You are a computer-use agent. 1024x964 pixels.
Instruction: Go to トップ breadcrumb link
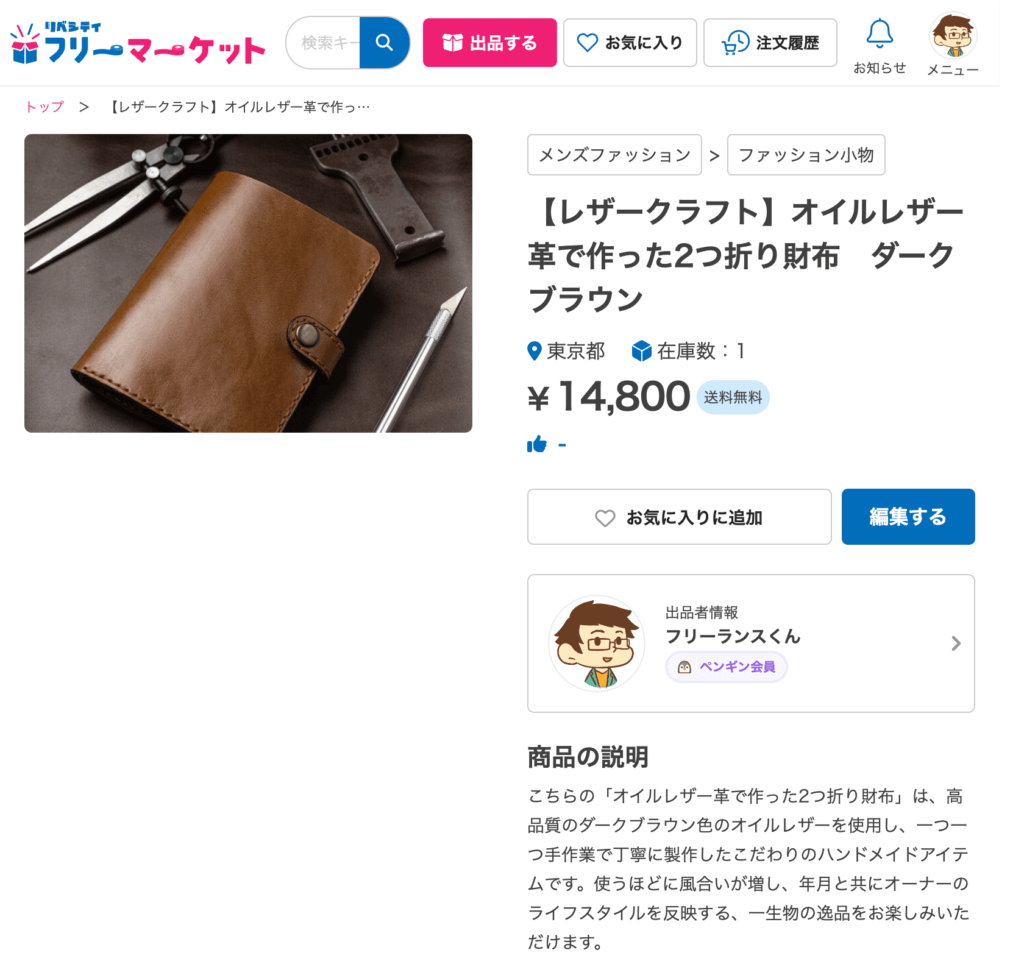44,106
